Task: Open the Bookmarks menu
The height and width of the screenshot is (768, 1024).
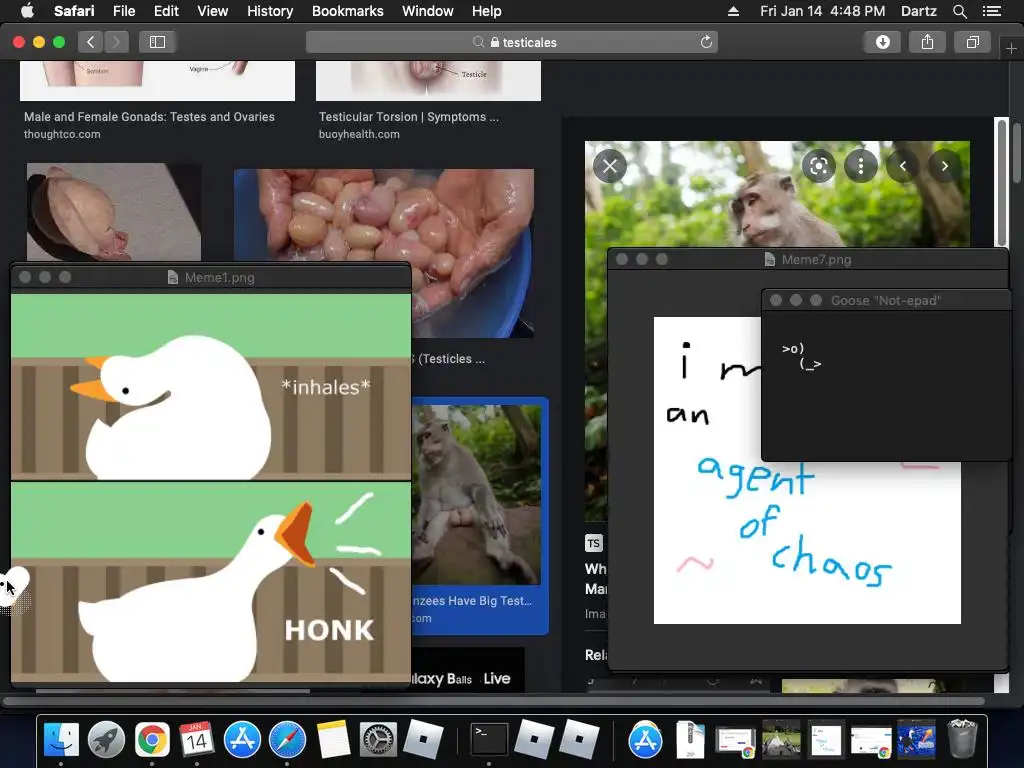Action: 347,11
